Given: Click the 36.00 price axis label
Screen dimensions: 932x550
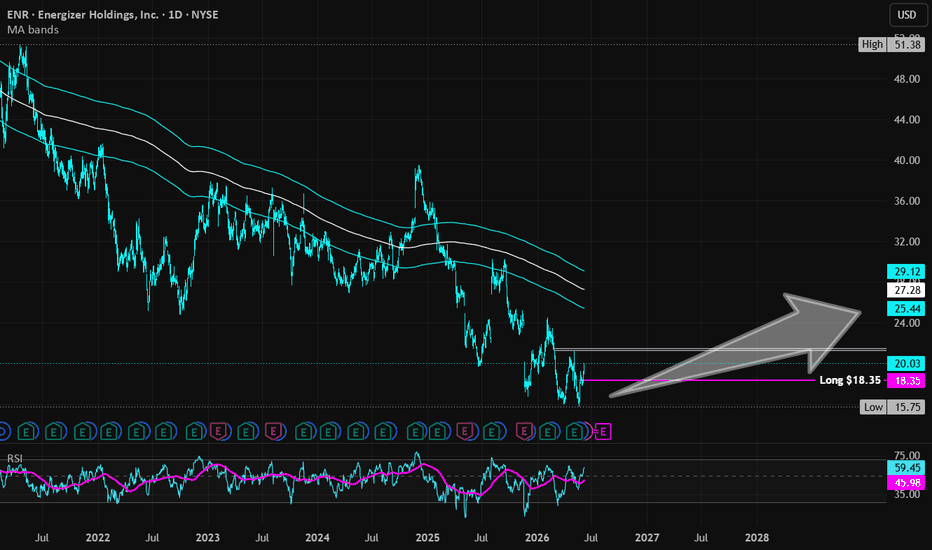Looking at the screenshot, I should click(x=907, y=201).
